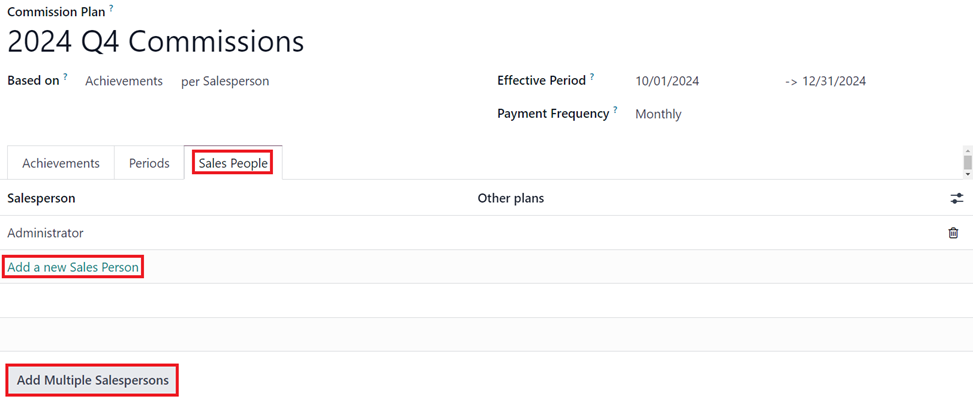Screen dimensions: 973x399
Task: Open the 12/31/2024 end date picker
Action: click(833, 81)
